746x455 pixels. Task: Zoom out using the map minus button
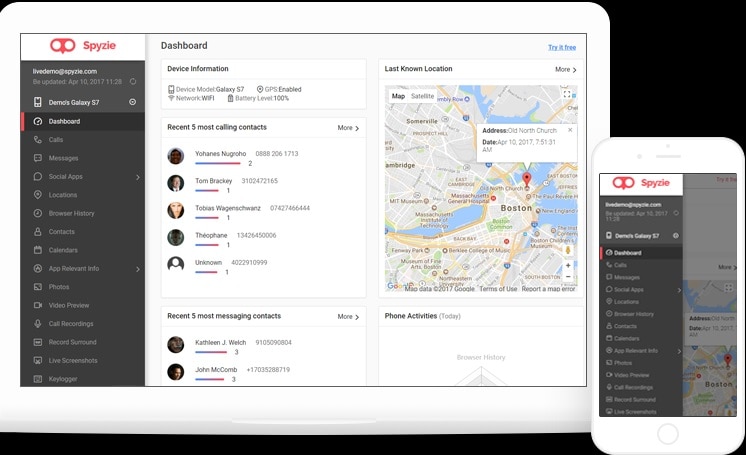568,277
